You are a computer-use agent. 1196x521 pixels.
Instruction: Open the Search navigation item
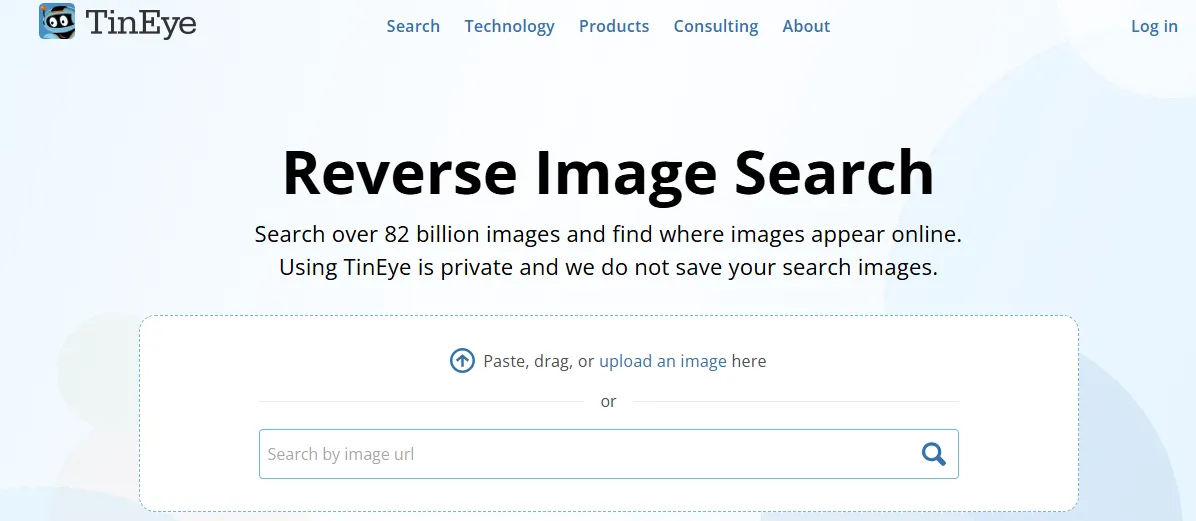pos(413,26)
